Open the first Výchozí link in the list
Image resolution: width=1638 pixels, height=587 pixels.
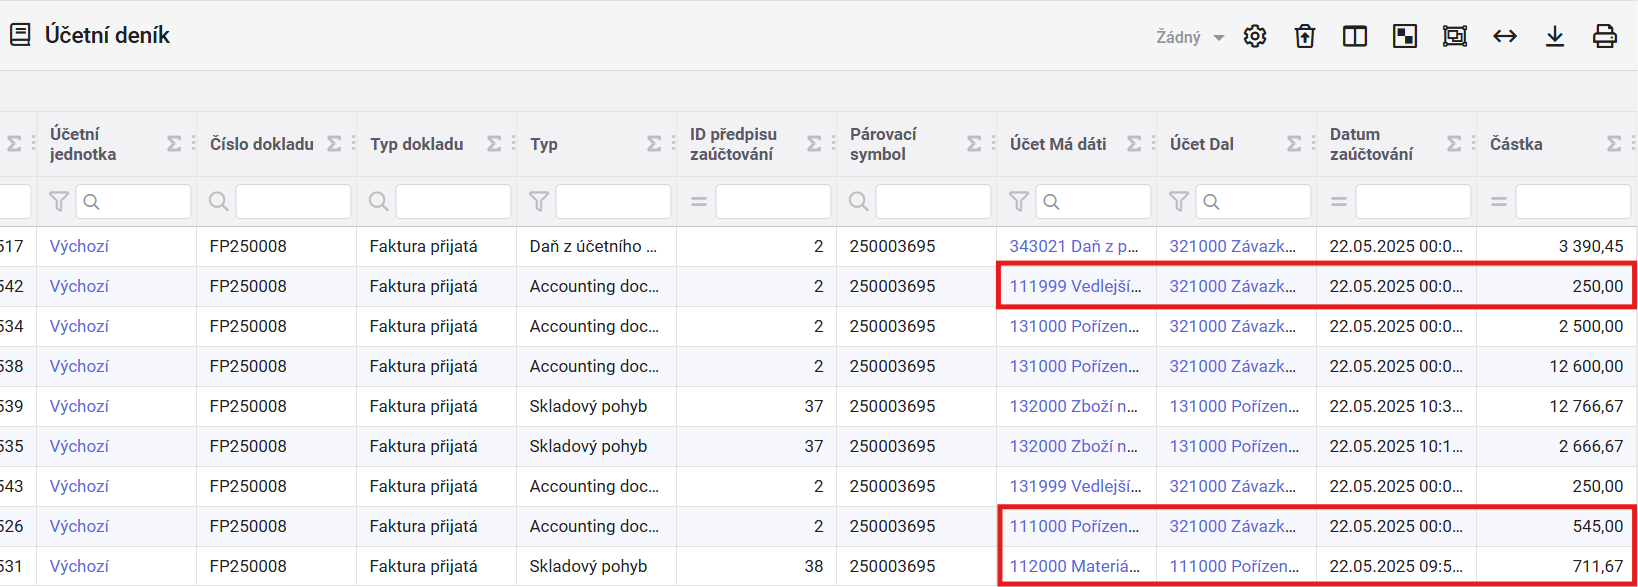point(79,246)
